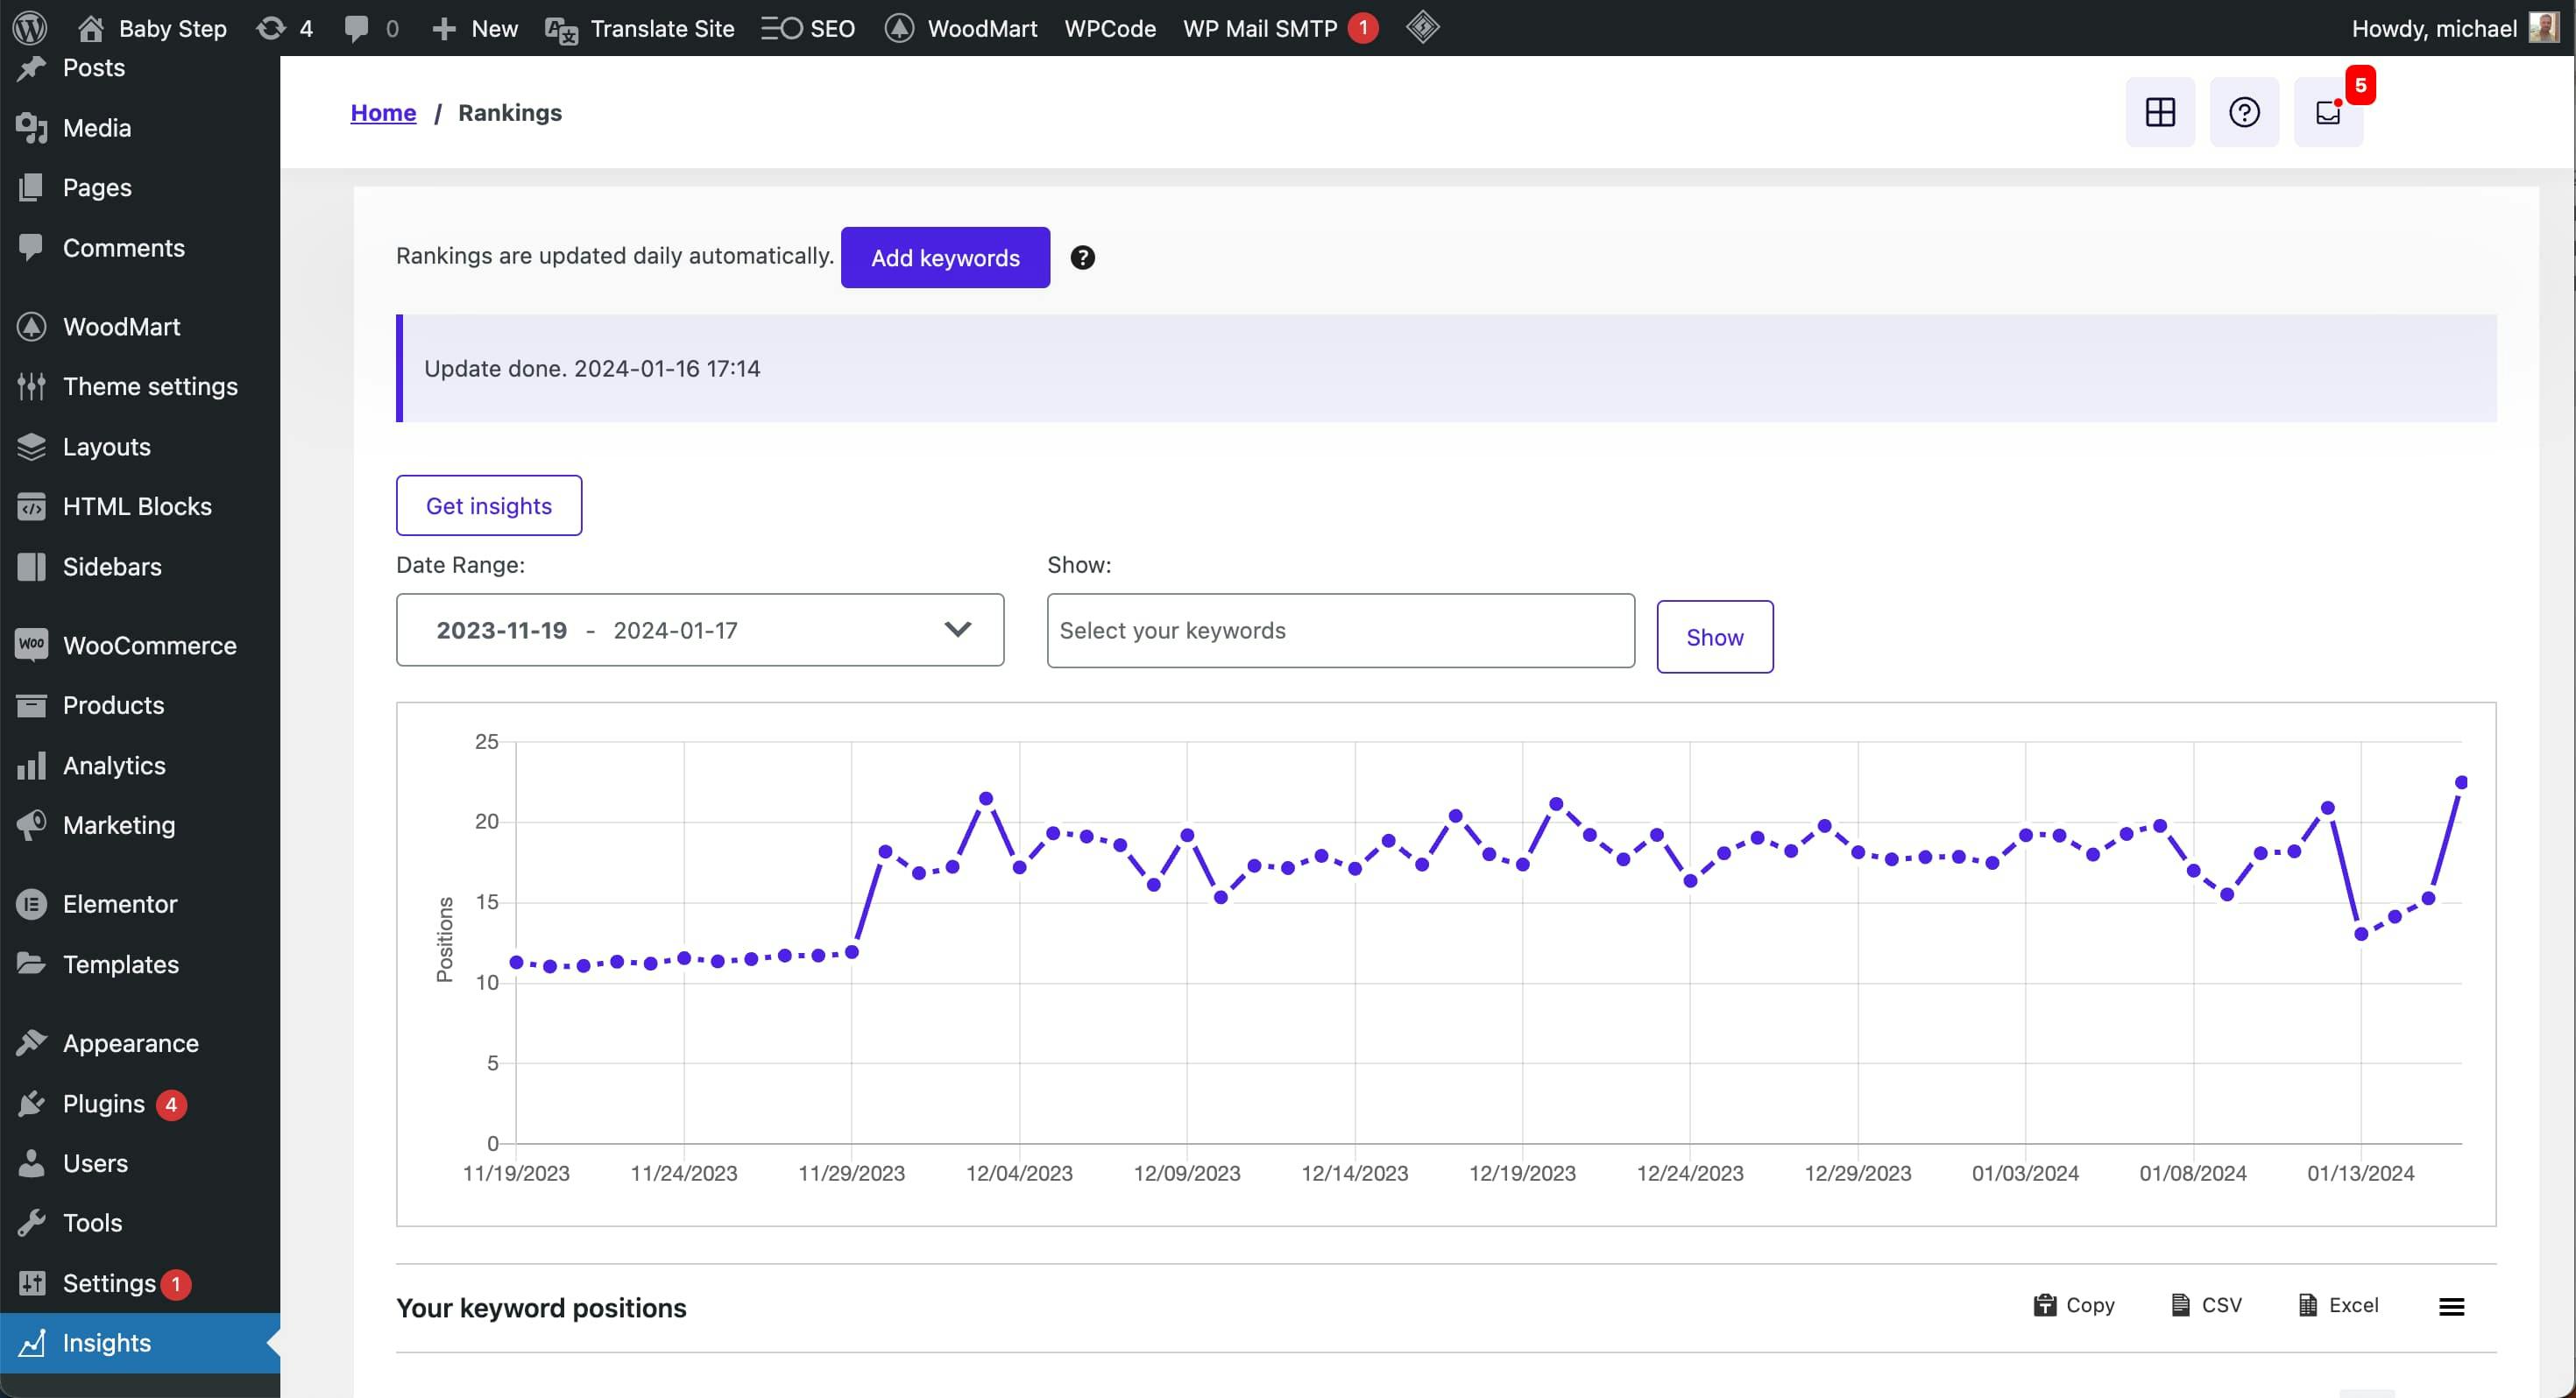Open Plugins with the 4 update badge

pos(104,1103)
